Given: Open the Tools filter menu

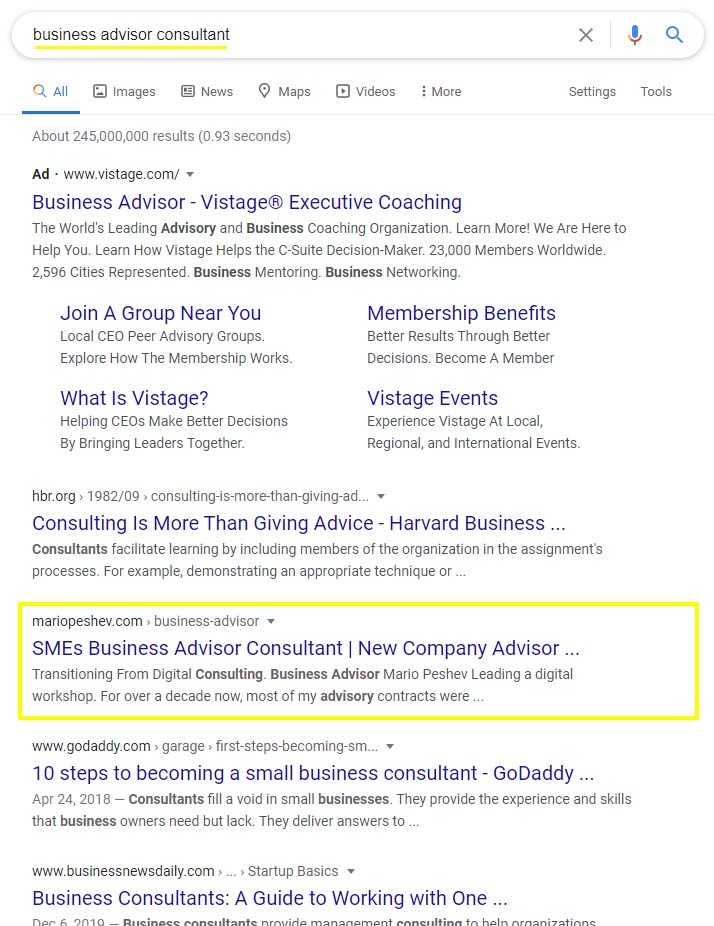Looking at the screenshot, I should (656, 91).
